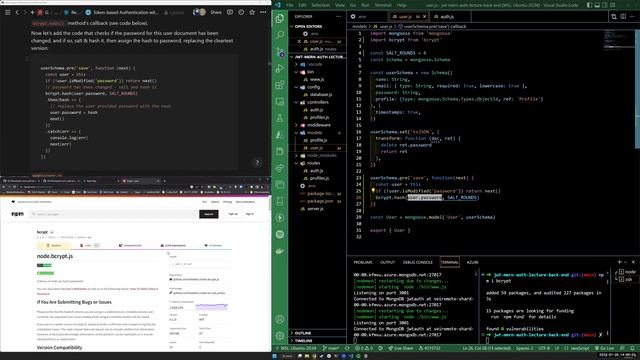Open the Explorer view in the VS Code activity bar
Screen dimensions: 640x360
(x=280, y=18)
